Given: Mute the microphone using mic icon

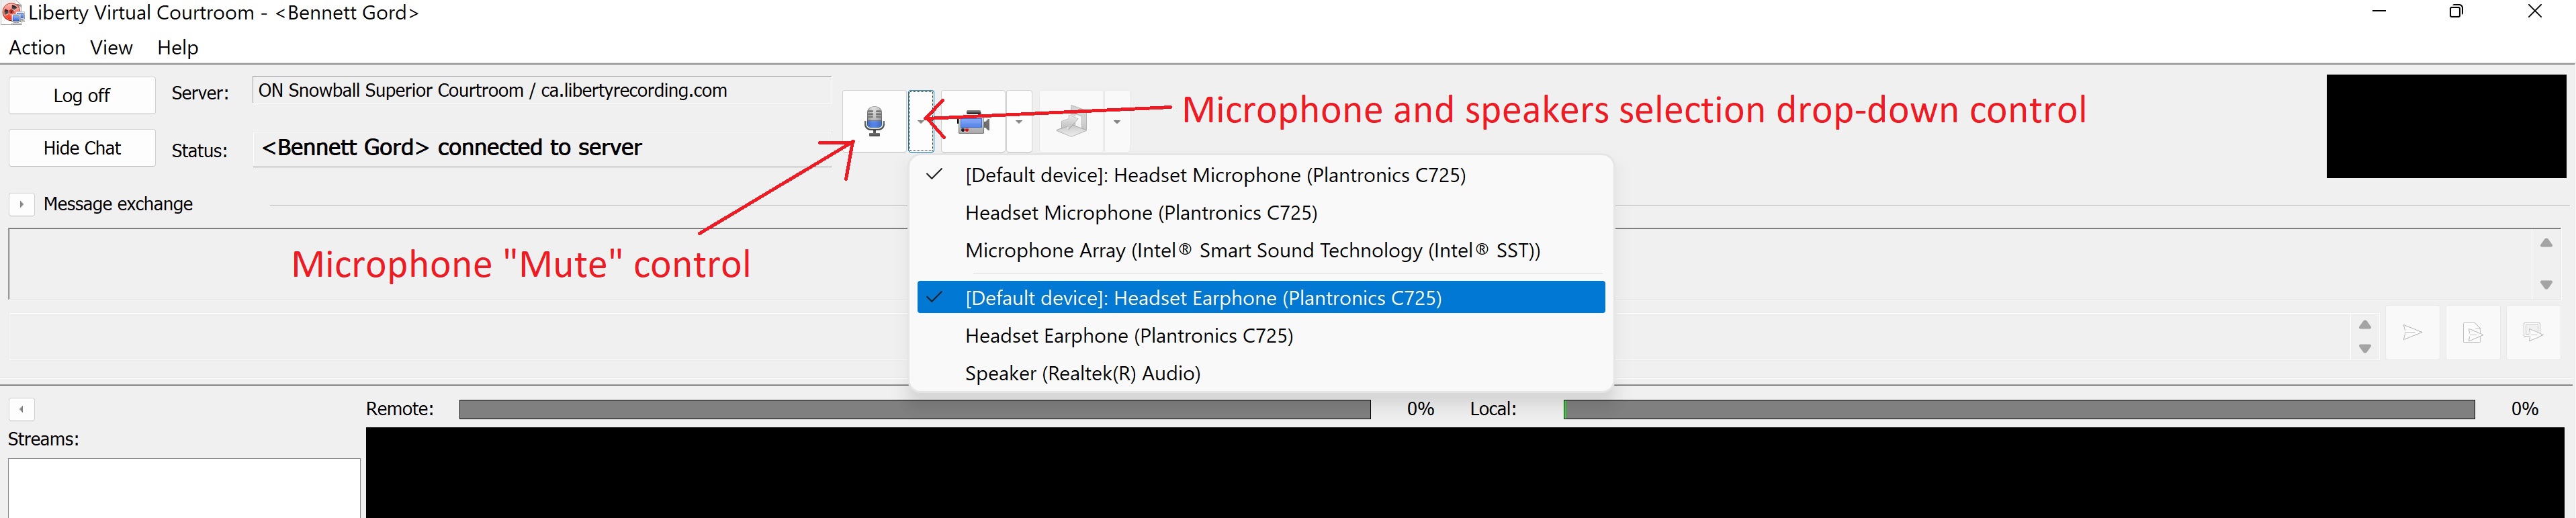Looking at the screenshot, I should 874,121.
